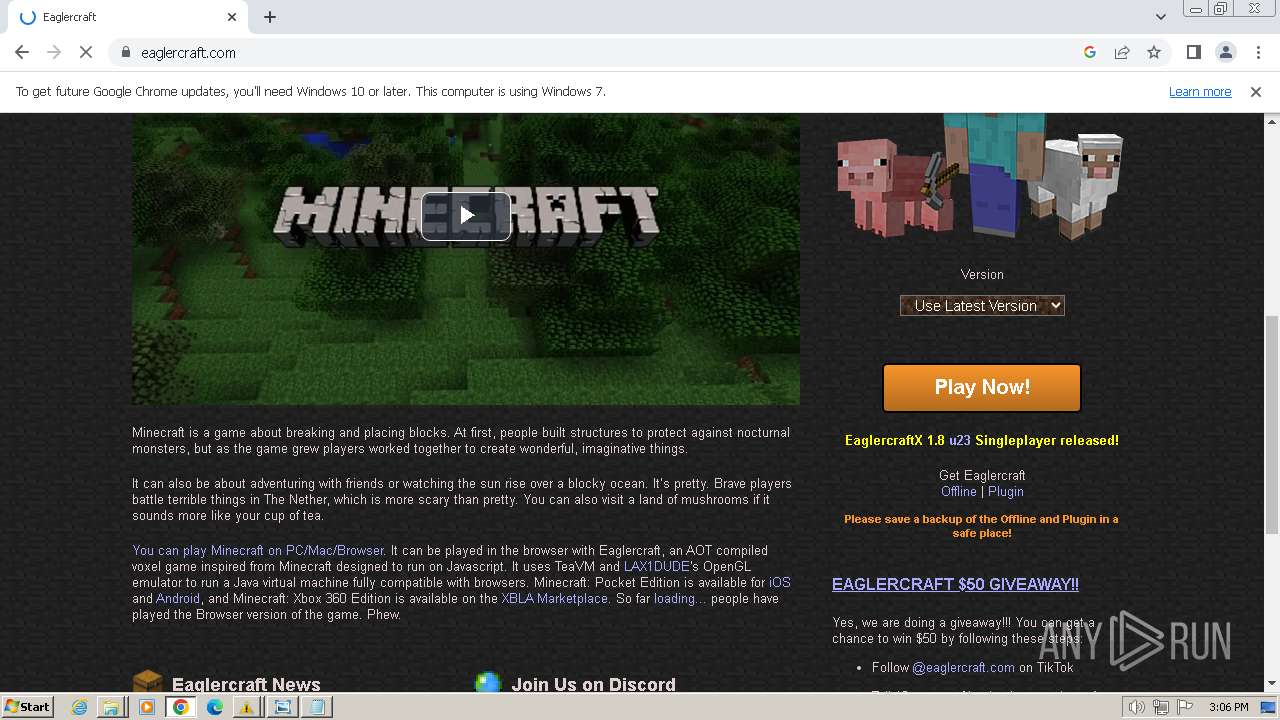Click the scrollbar down arrow
The width and height of the screenshot is (1280, 720).
[1271, 684]
